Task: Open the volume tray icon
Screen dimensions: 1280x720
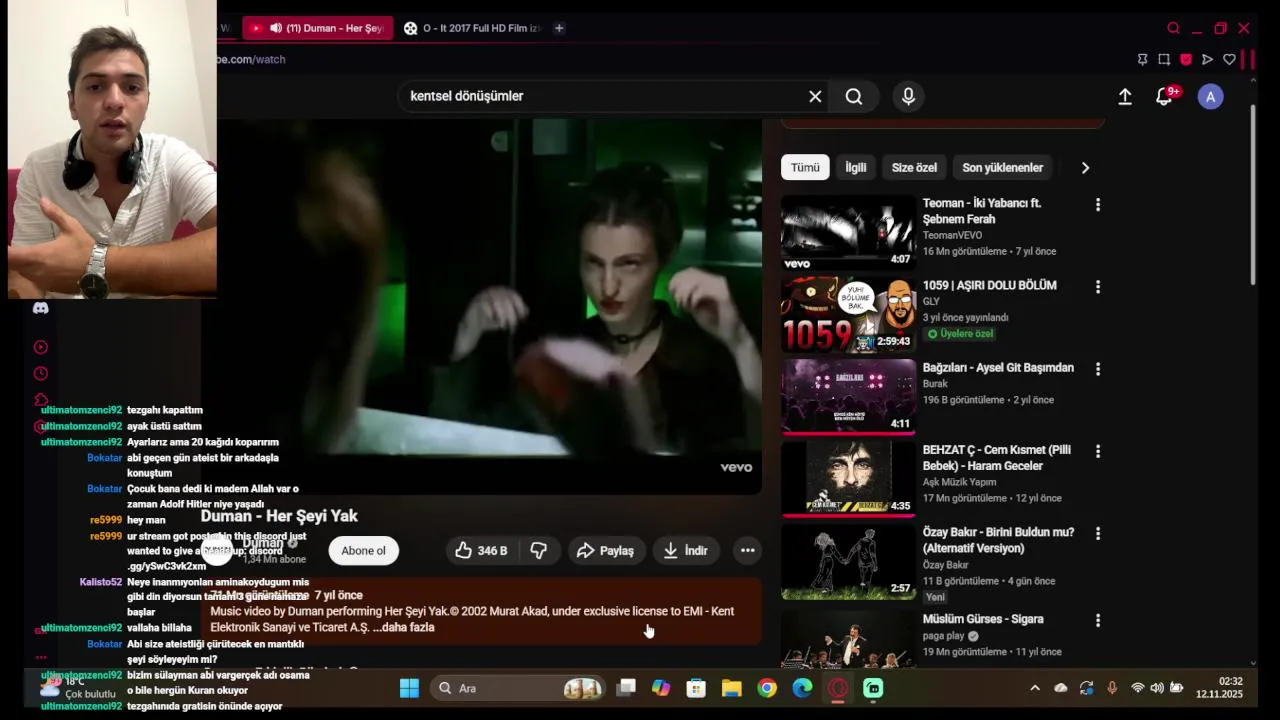Action: pyautogui.click(x=1157, y=688)
